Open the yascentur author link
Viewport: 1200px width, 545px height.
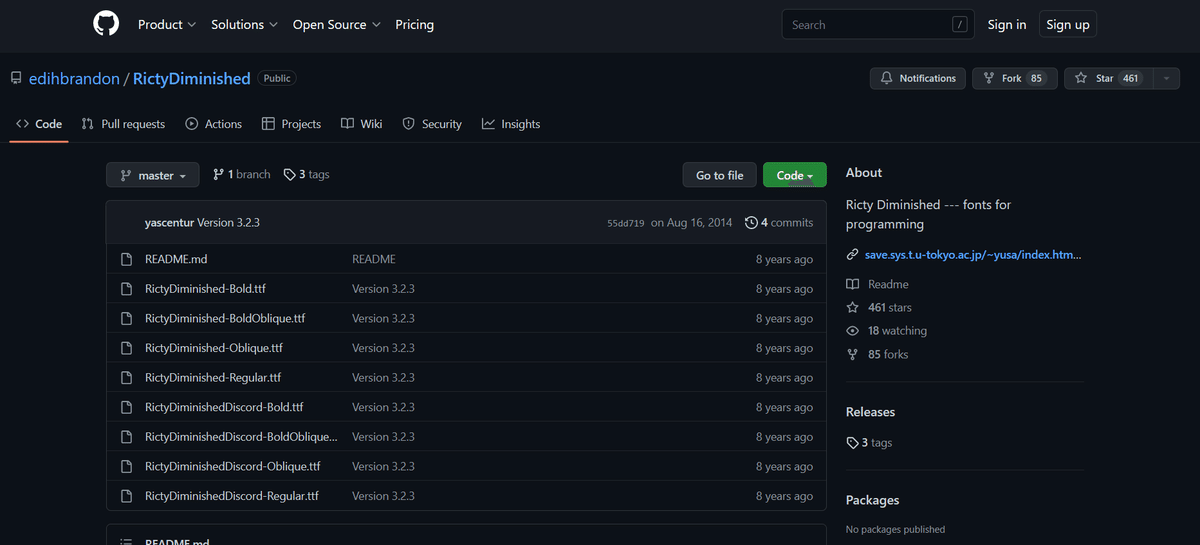[169, 222]
